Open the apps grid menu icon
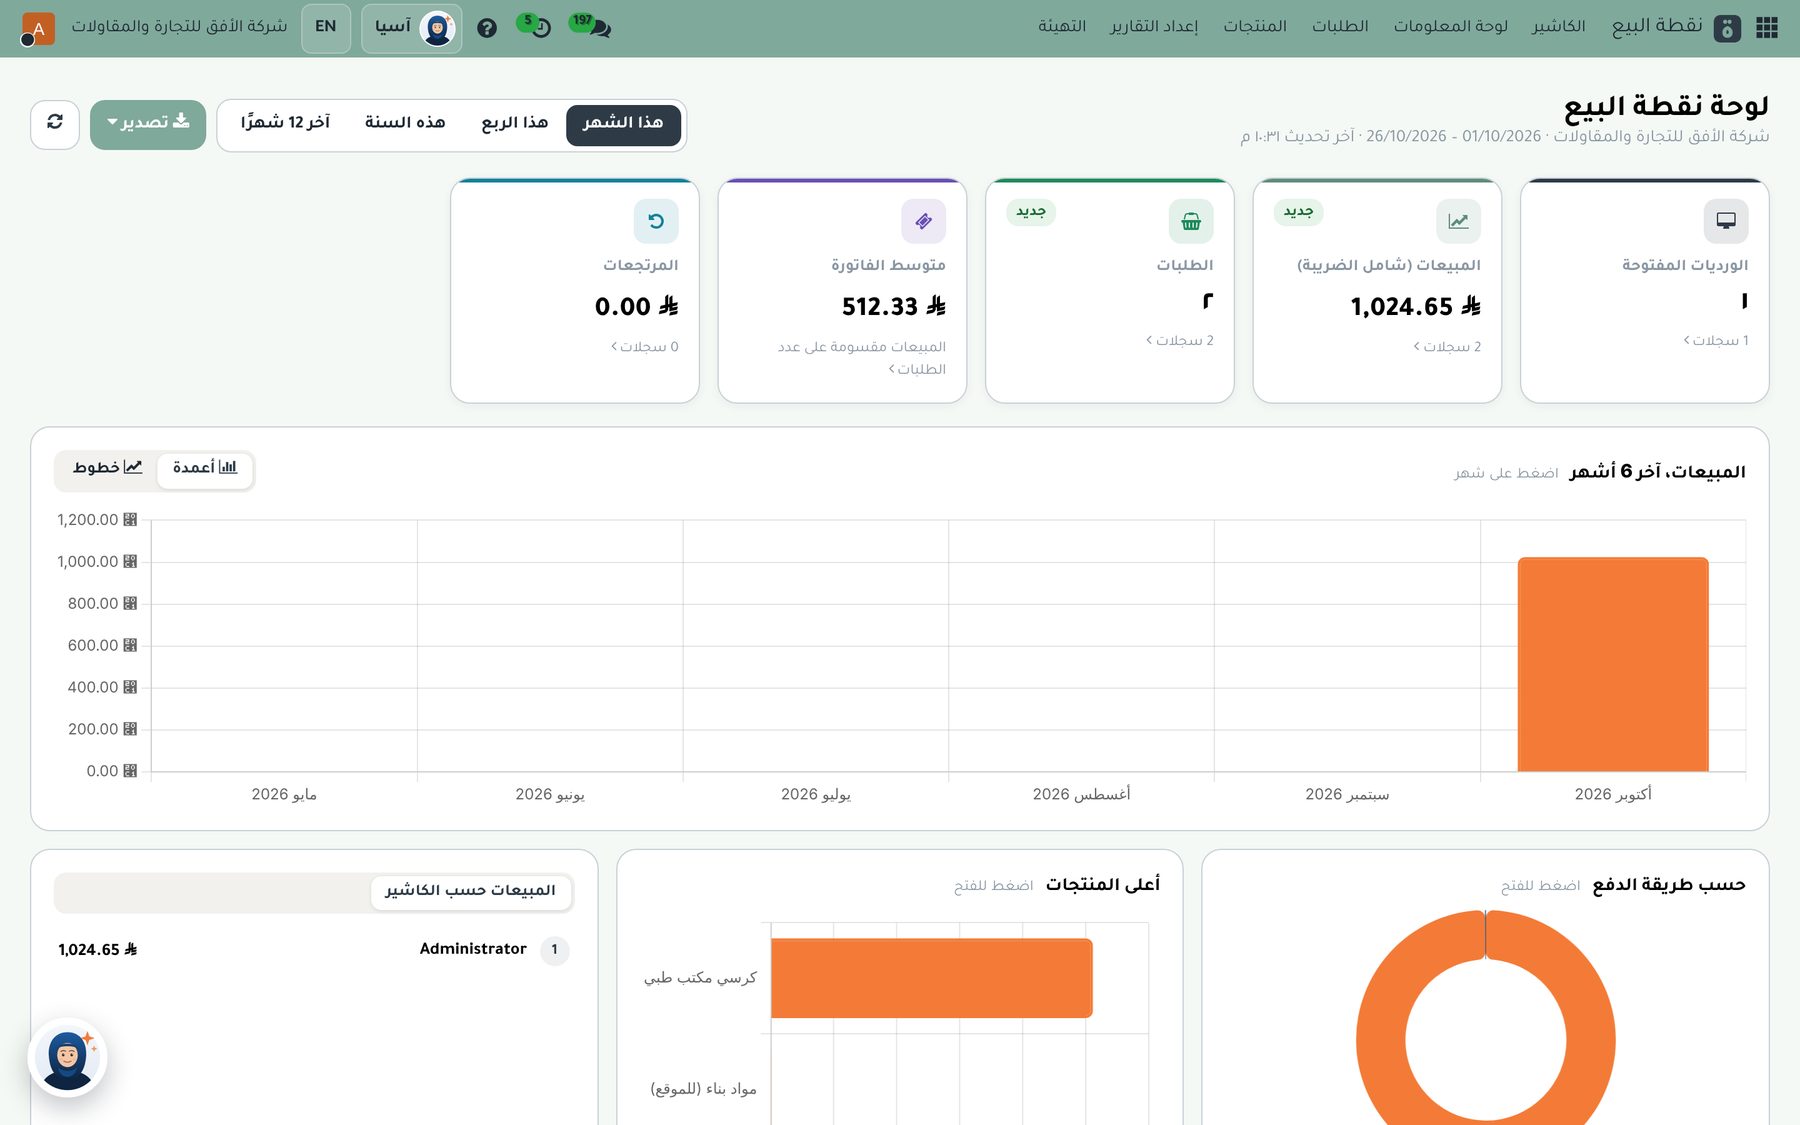1800x1125 pixels. pyautogui.click(x=1767, y=27)
